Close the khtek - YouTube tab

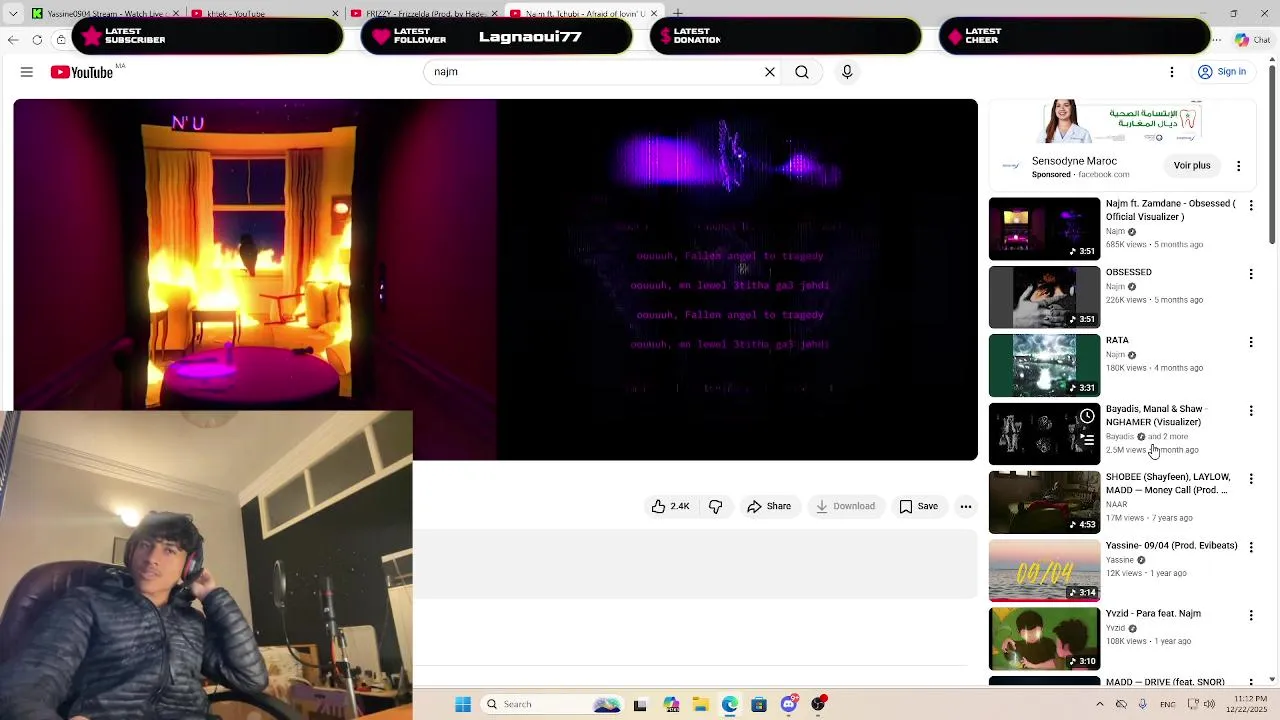335,13
